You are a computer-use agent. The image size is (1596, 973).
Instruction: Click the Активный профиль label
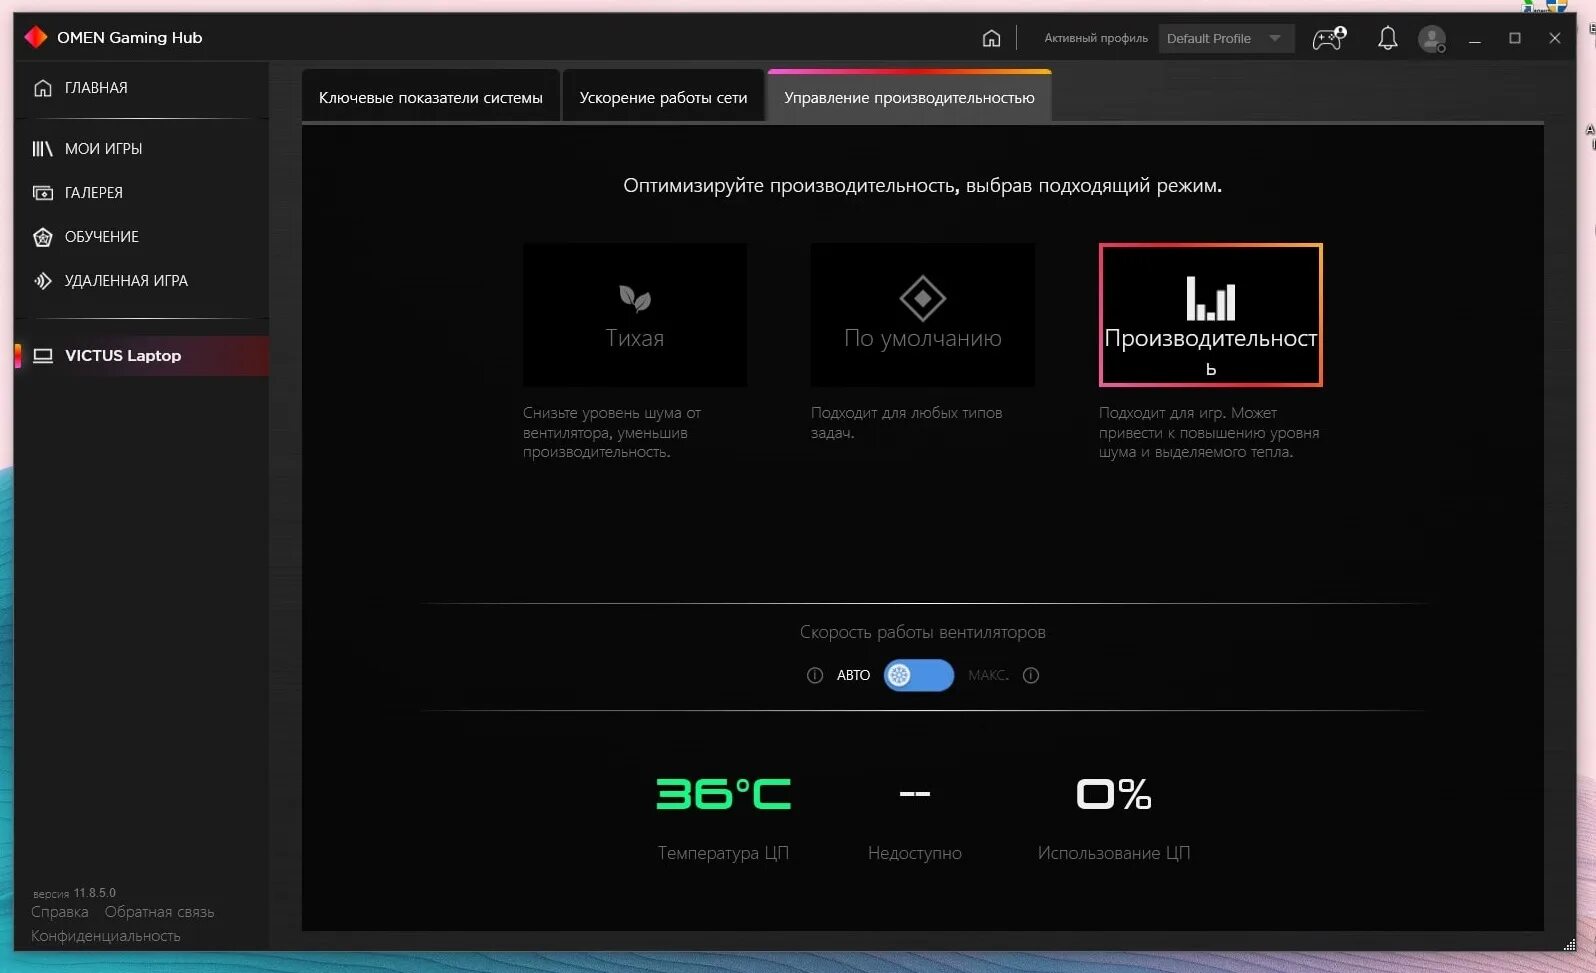[x=1096, y=38]
